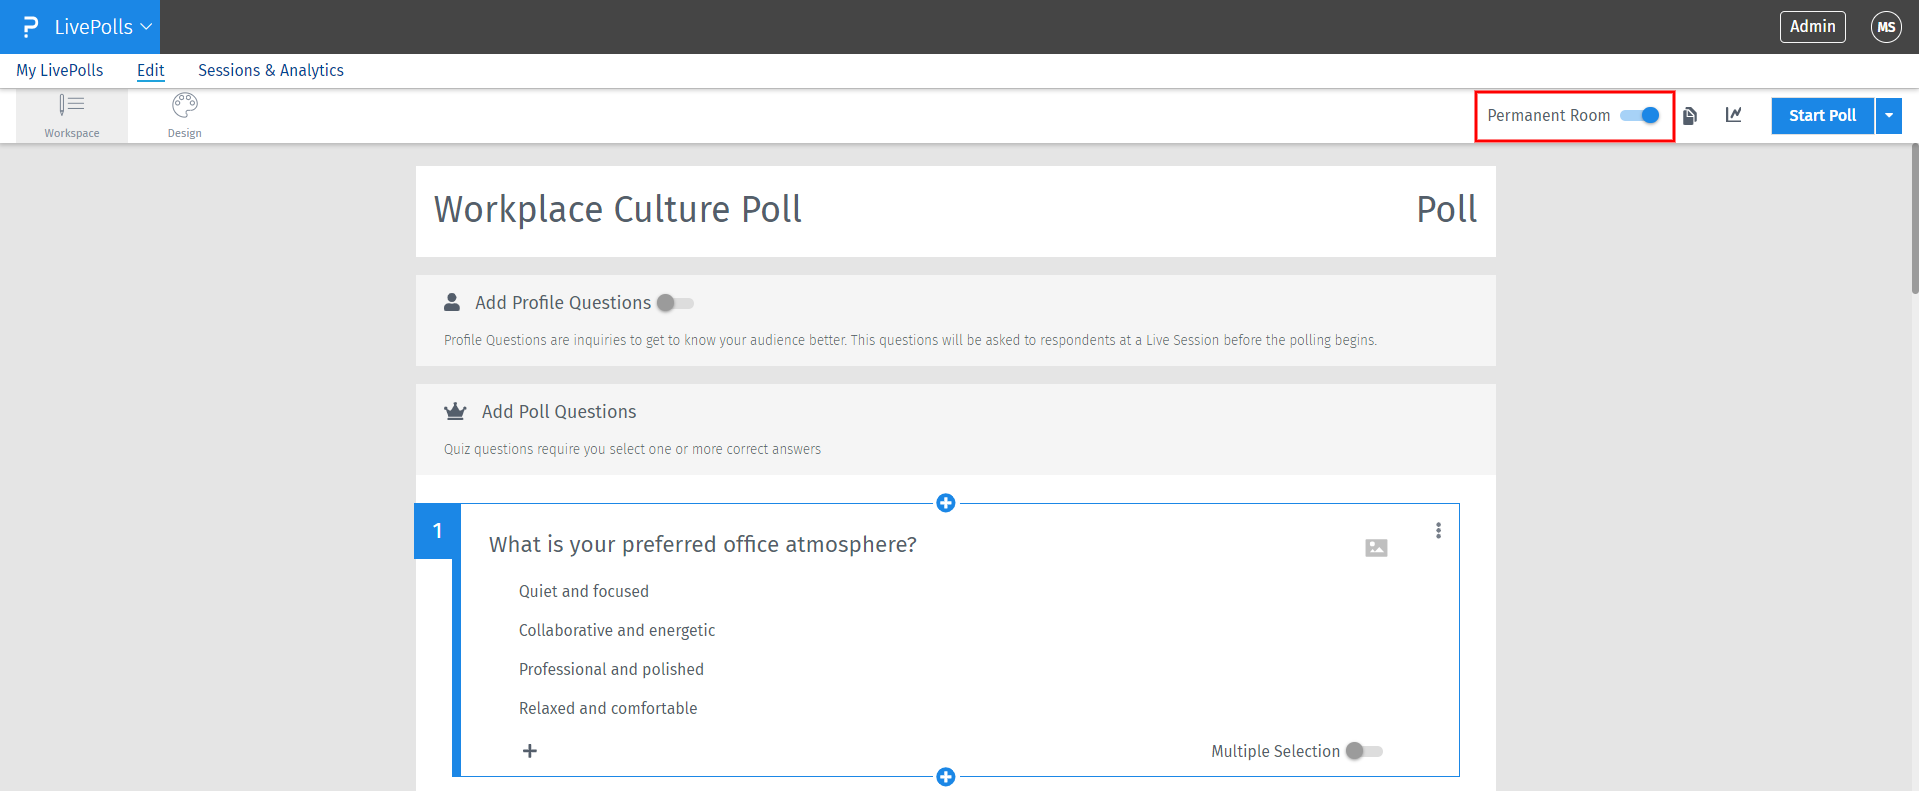The height and width of the screenshot is (791, 1919).
Task: Open question 1 three-dot options menu
Action: tap(1438, 531)
